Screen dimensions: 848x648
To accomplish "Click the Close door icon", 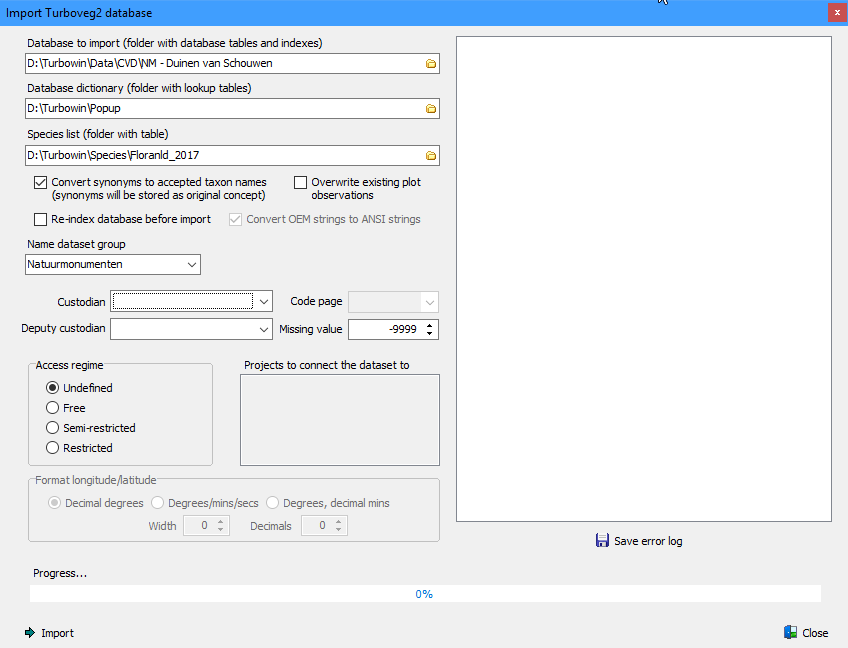I will tap(790, 633).
